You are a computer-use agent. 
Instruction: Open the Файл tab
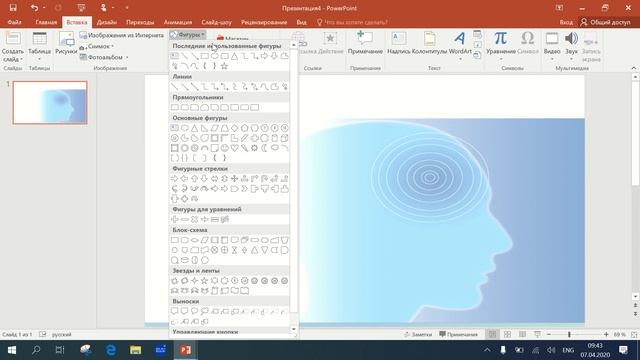coord(14,22)
